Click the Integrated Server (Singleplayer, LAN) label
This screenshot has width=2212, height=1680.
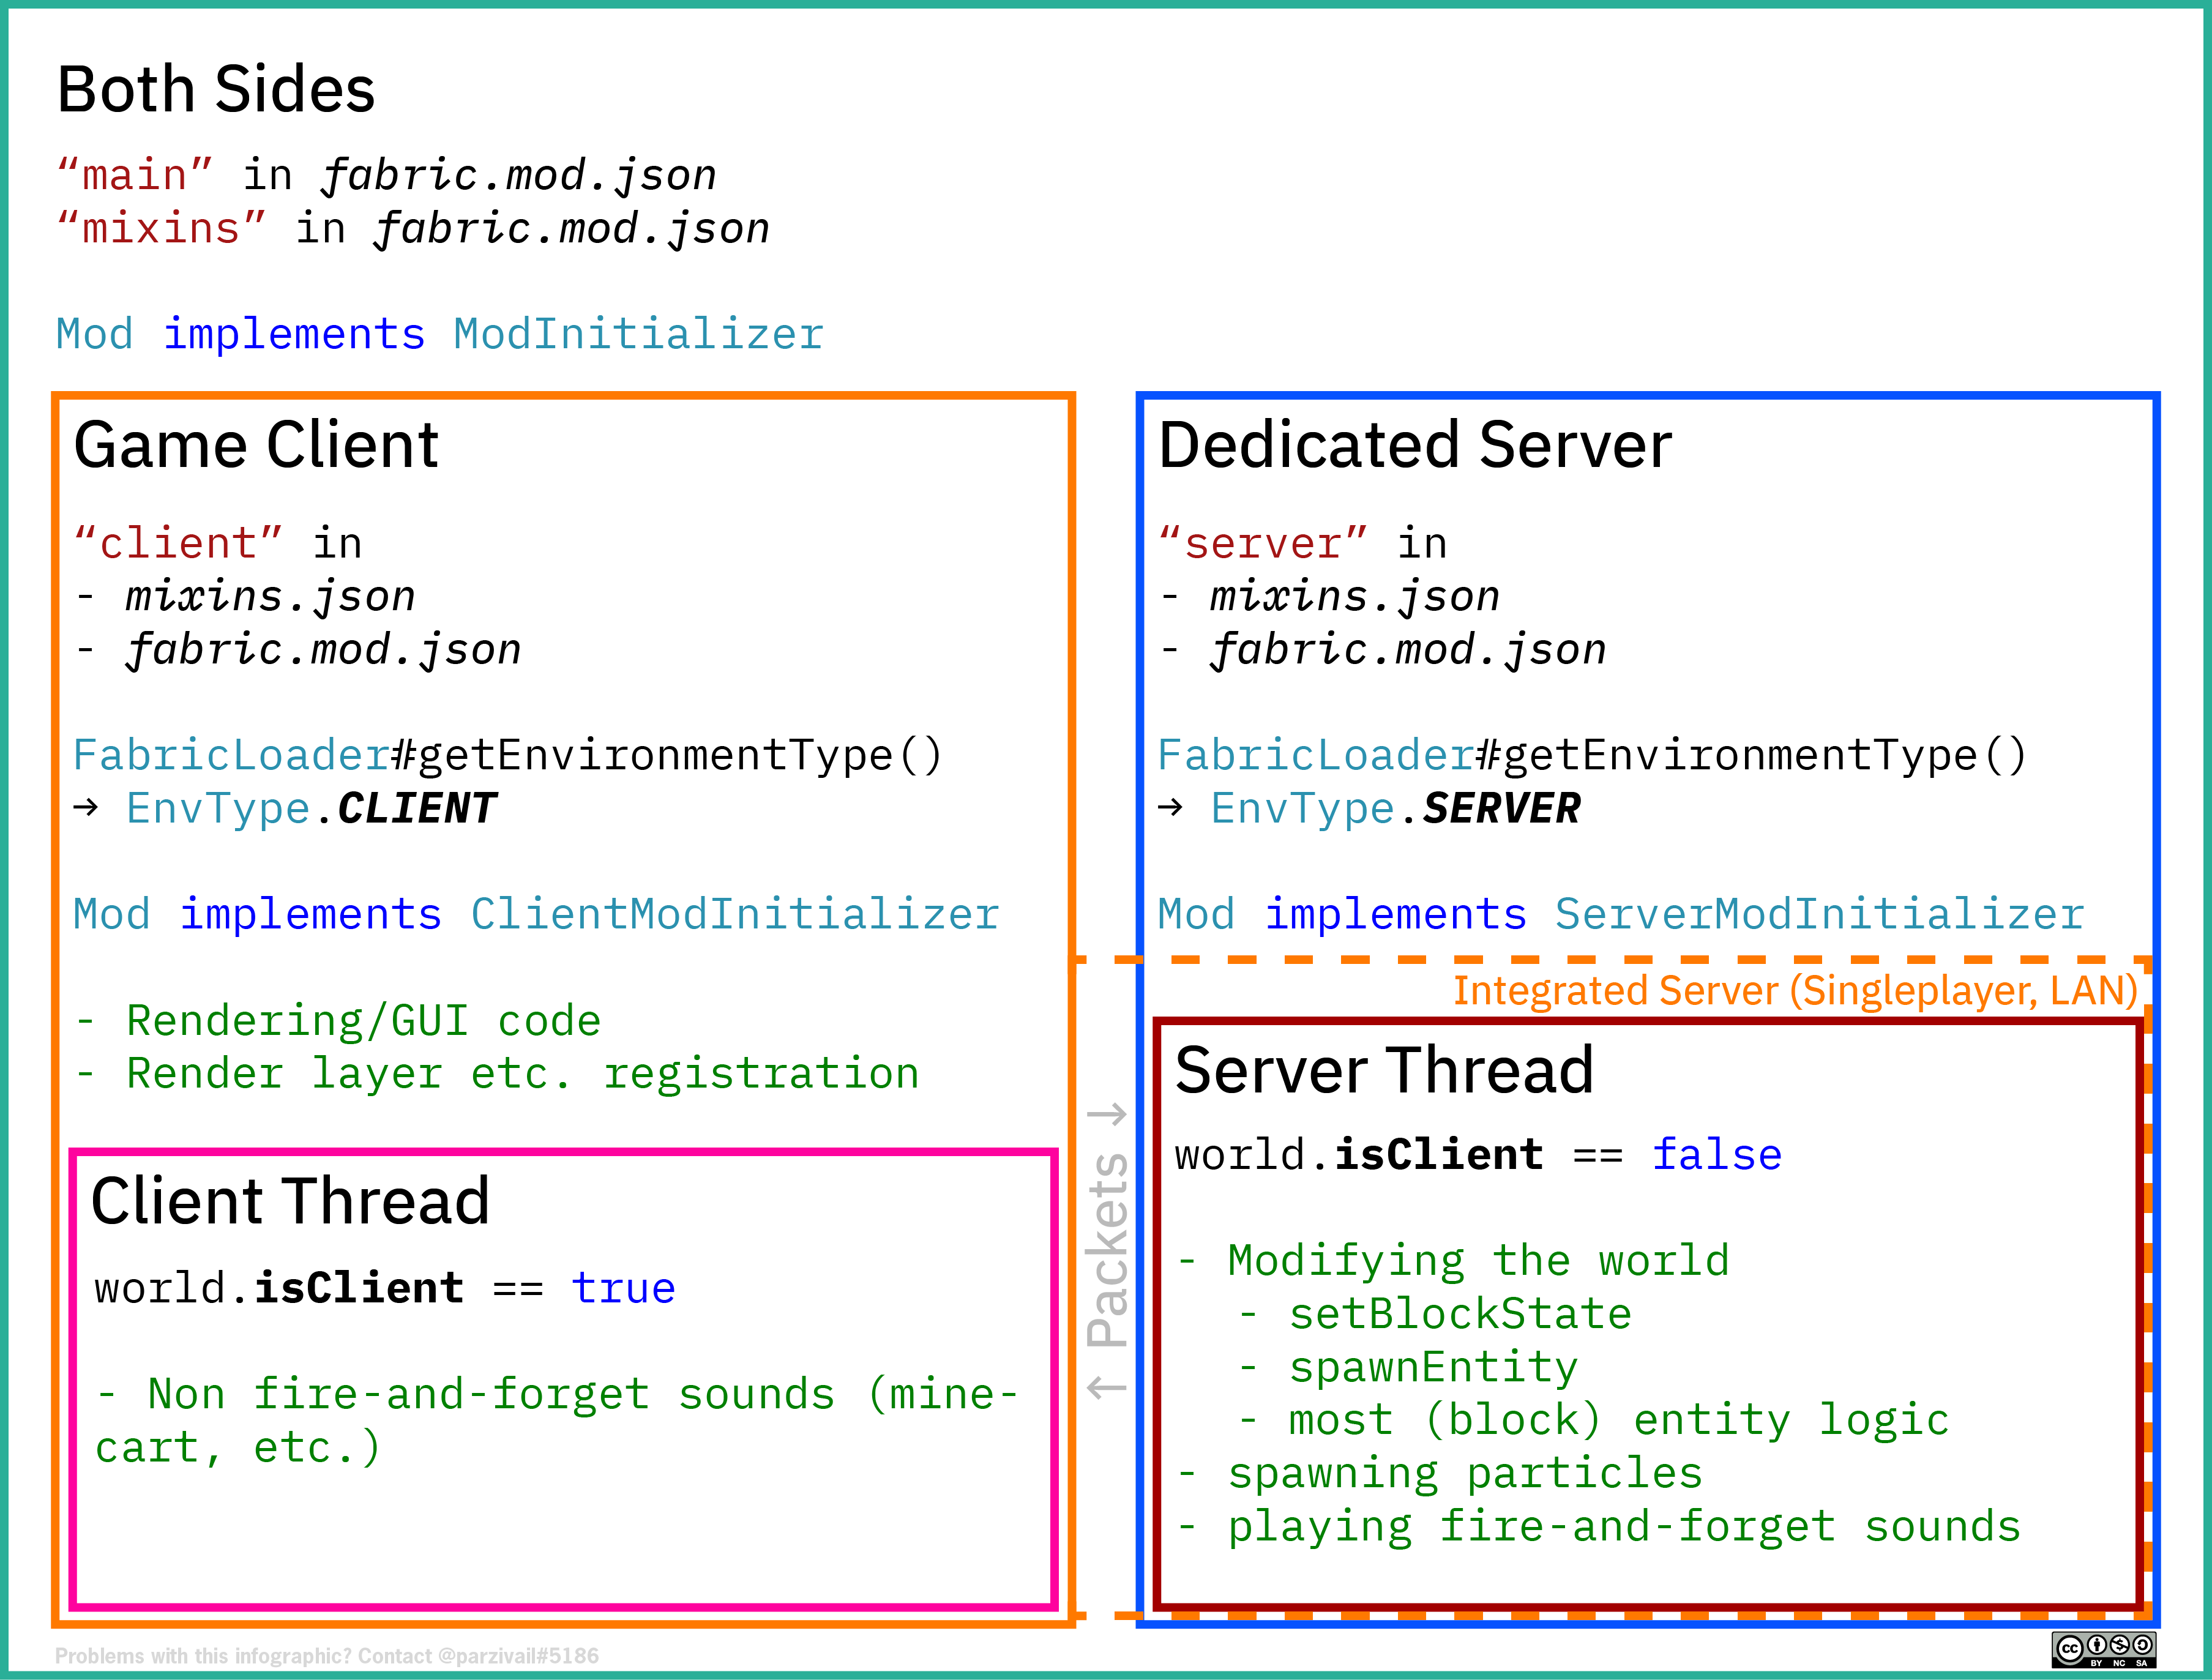(1795, 991)
